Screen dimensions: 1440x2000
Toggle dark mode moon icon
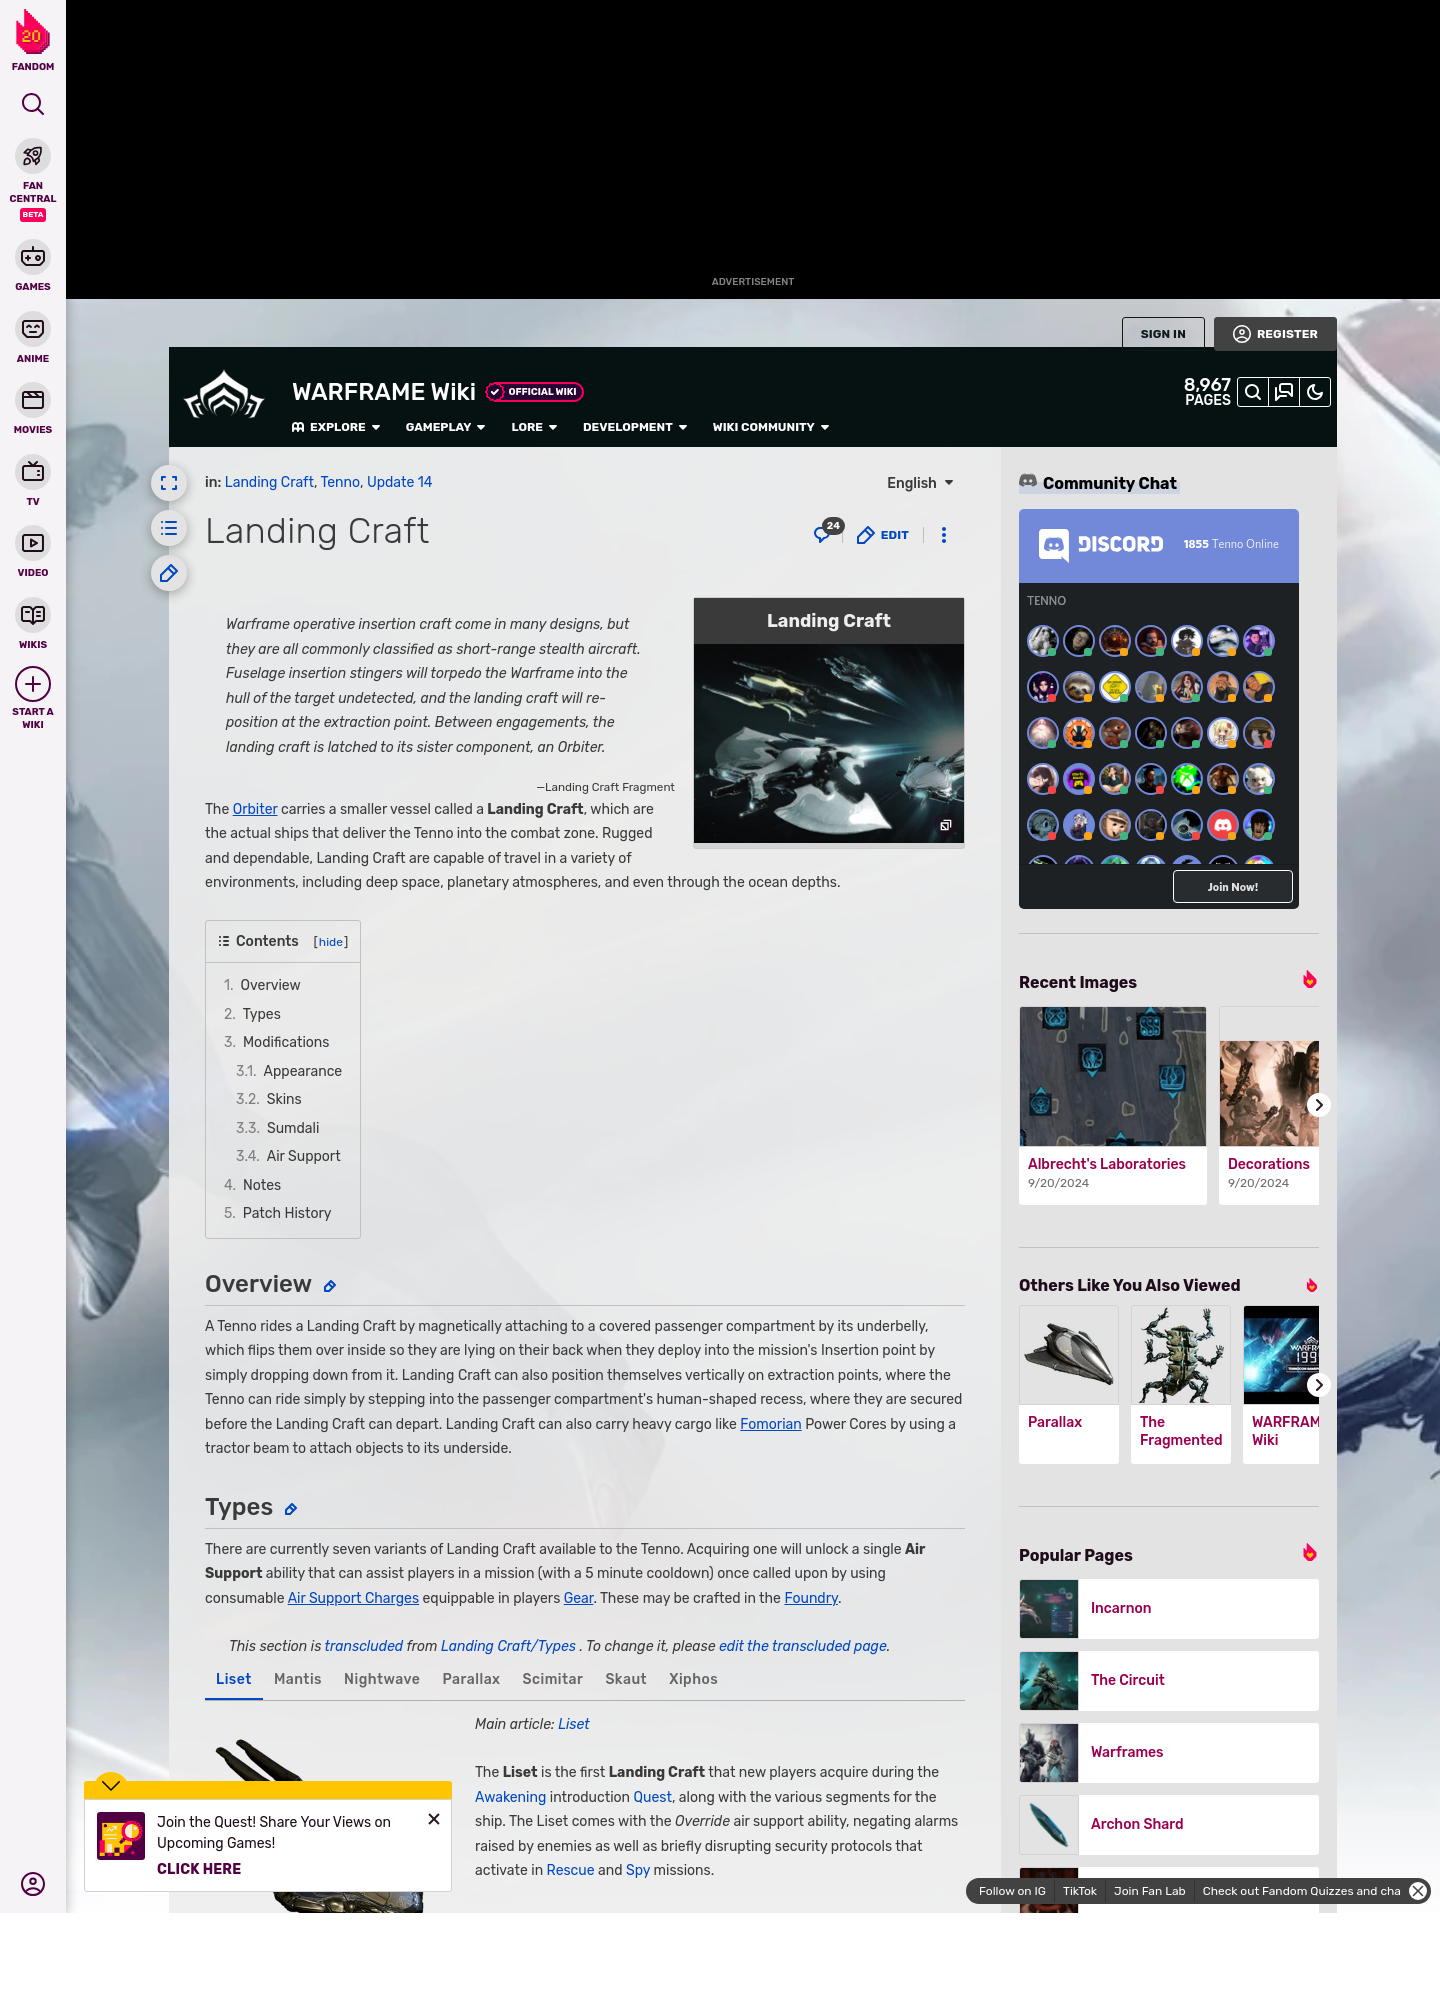(x=1315, y=392)
